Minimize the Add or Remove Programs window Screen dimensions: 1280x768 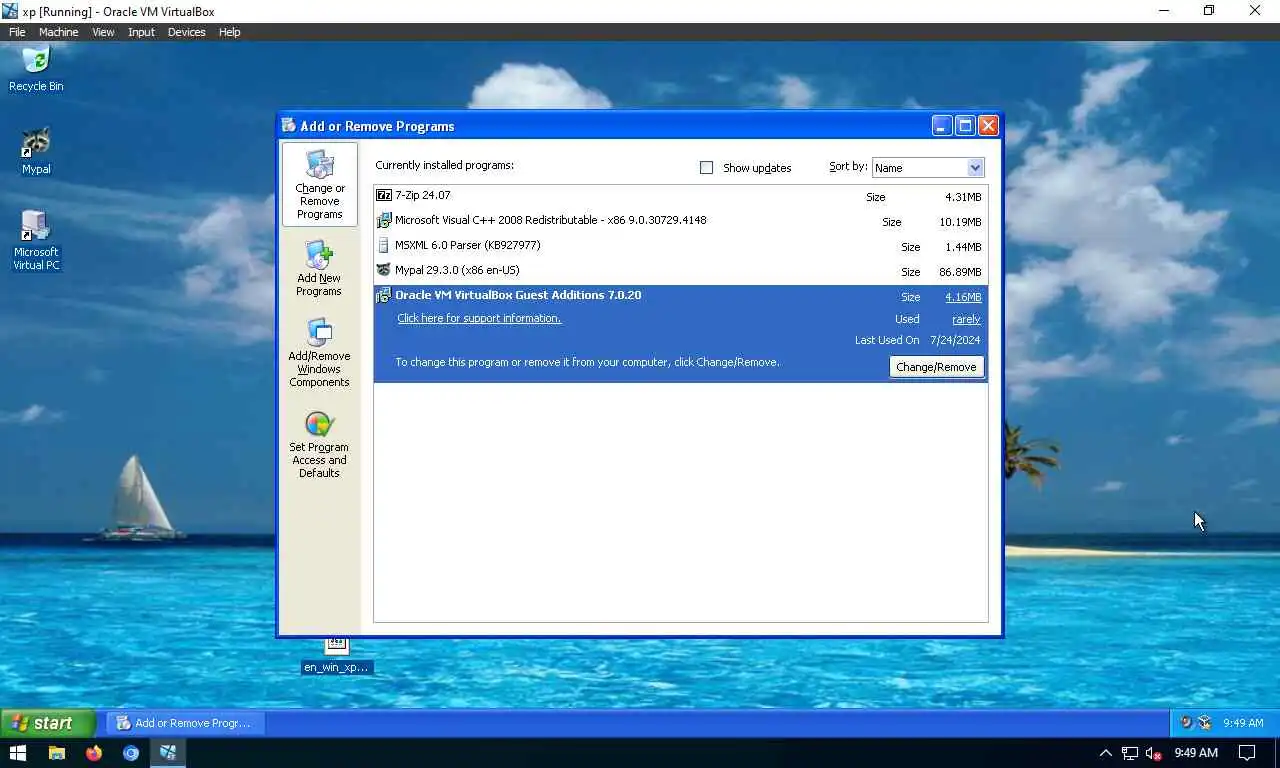coord(942,125)
